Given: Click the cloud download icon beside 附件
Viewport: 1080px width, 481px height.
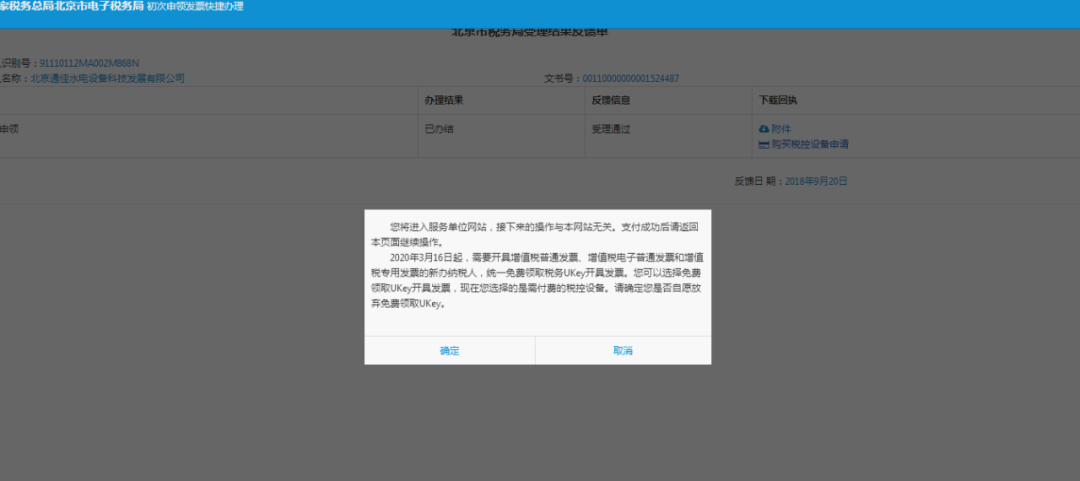Looking at the screenshot, I should [x=764, y=129].
